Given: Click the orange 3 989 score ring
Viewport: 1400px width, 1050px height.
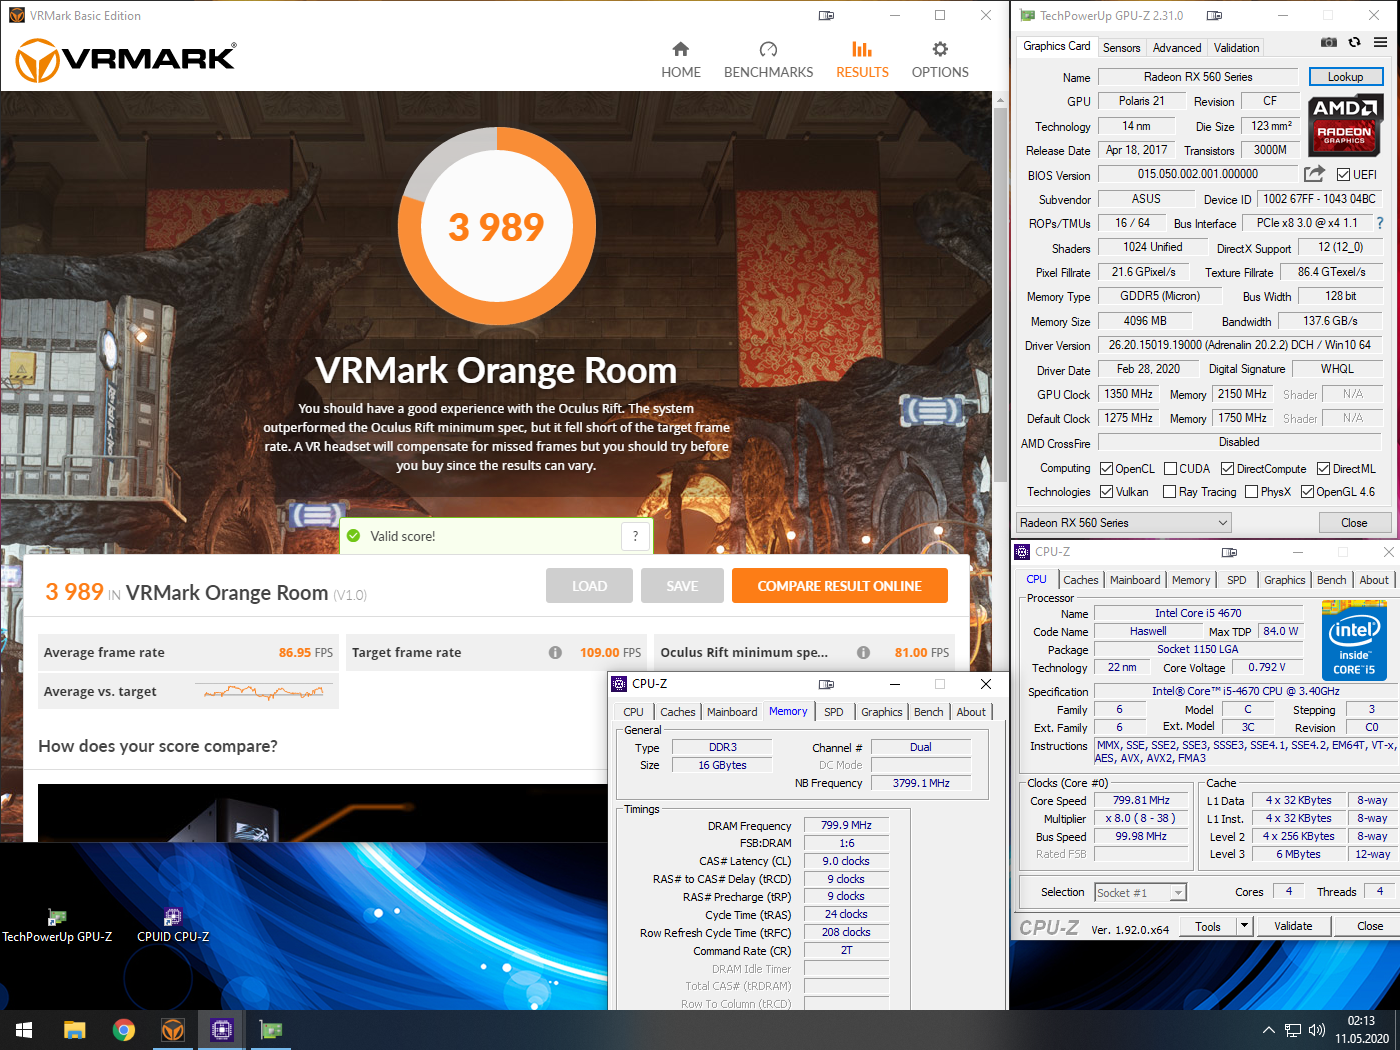Looking at the screenshot, I should click(496, 227).
